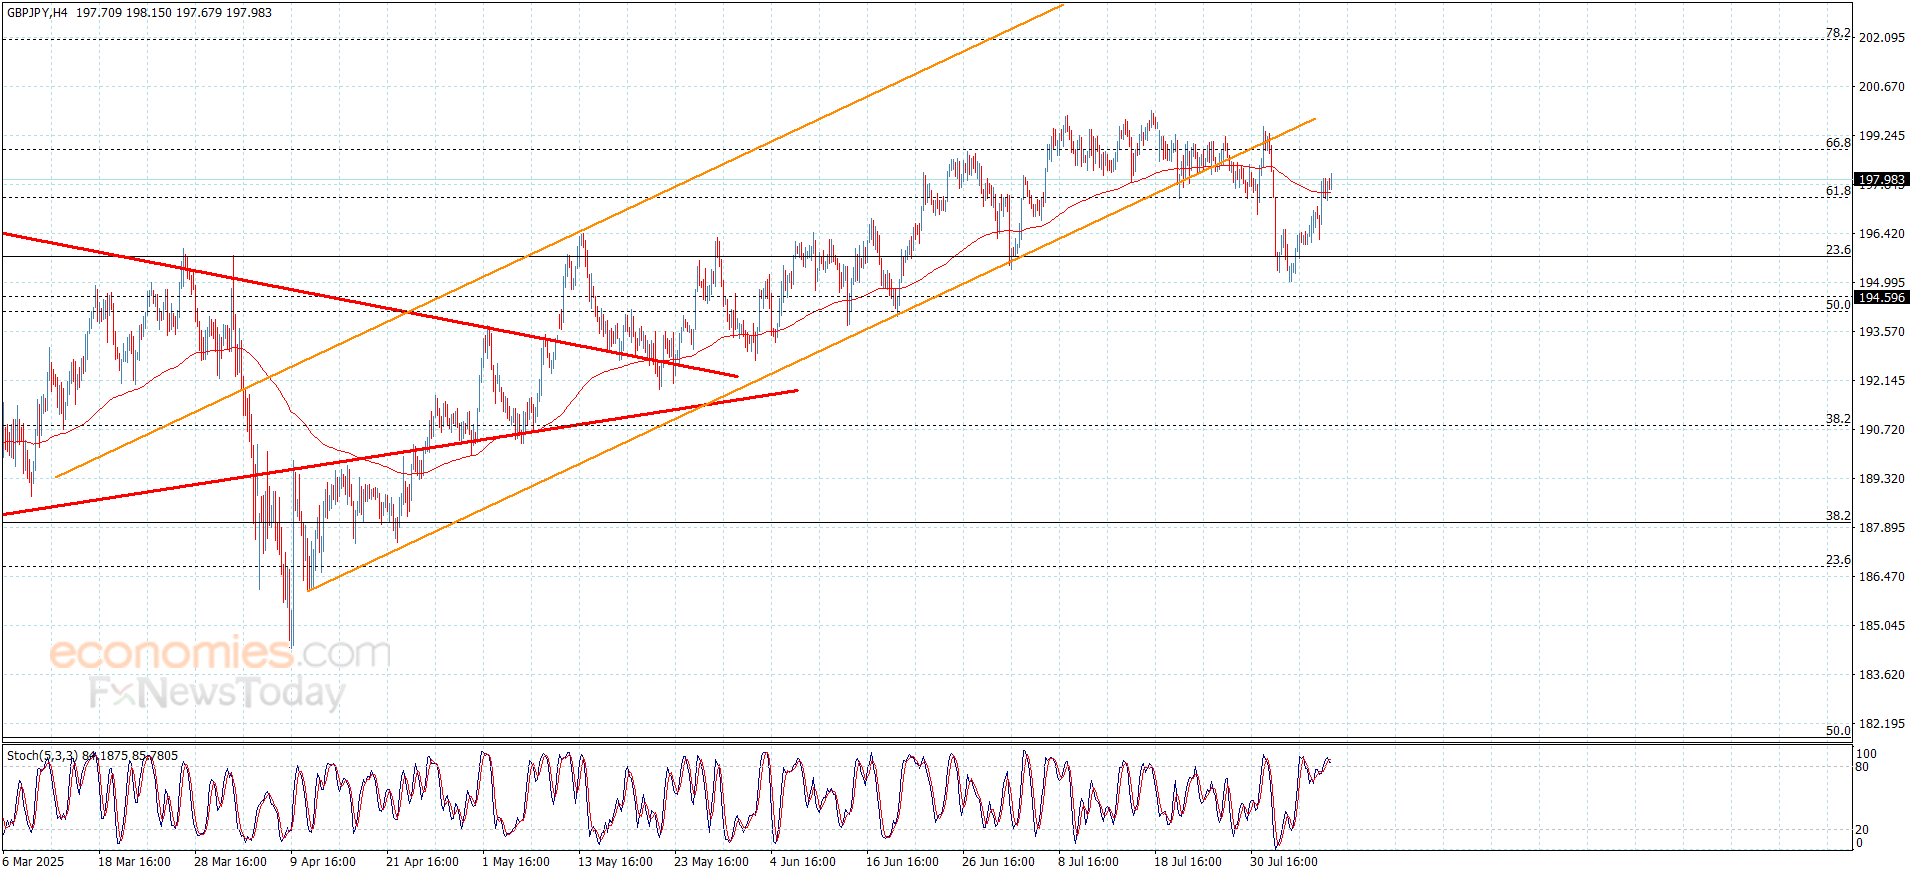Click the price scale value 192.145
Screen dimensions: 1916x874
click(x=1881, y=381)
